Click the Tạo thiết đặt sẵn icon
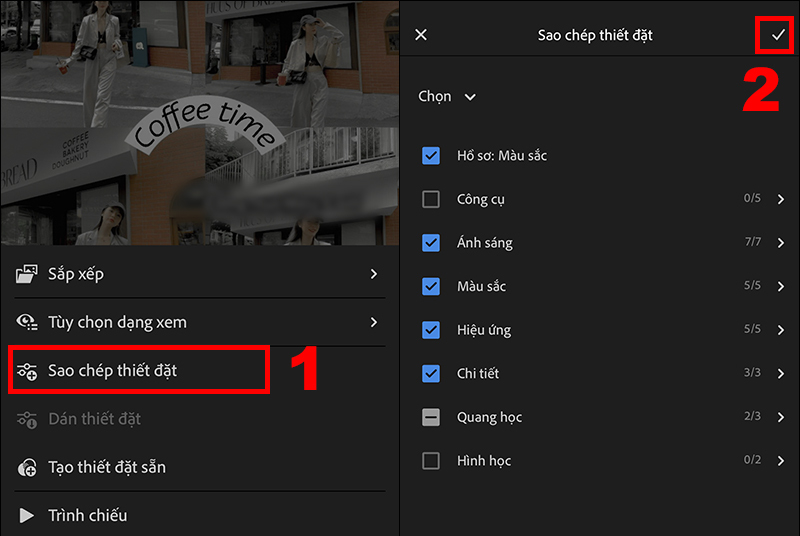 27,467
